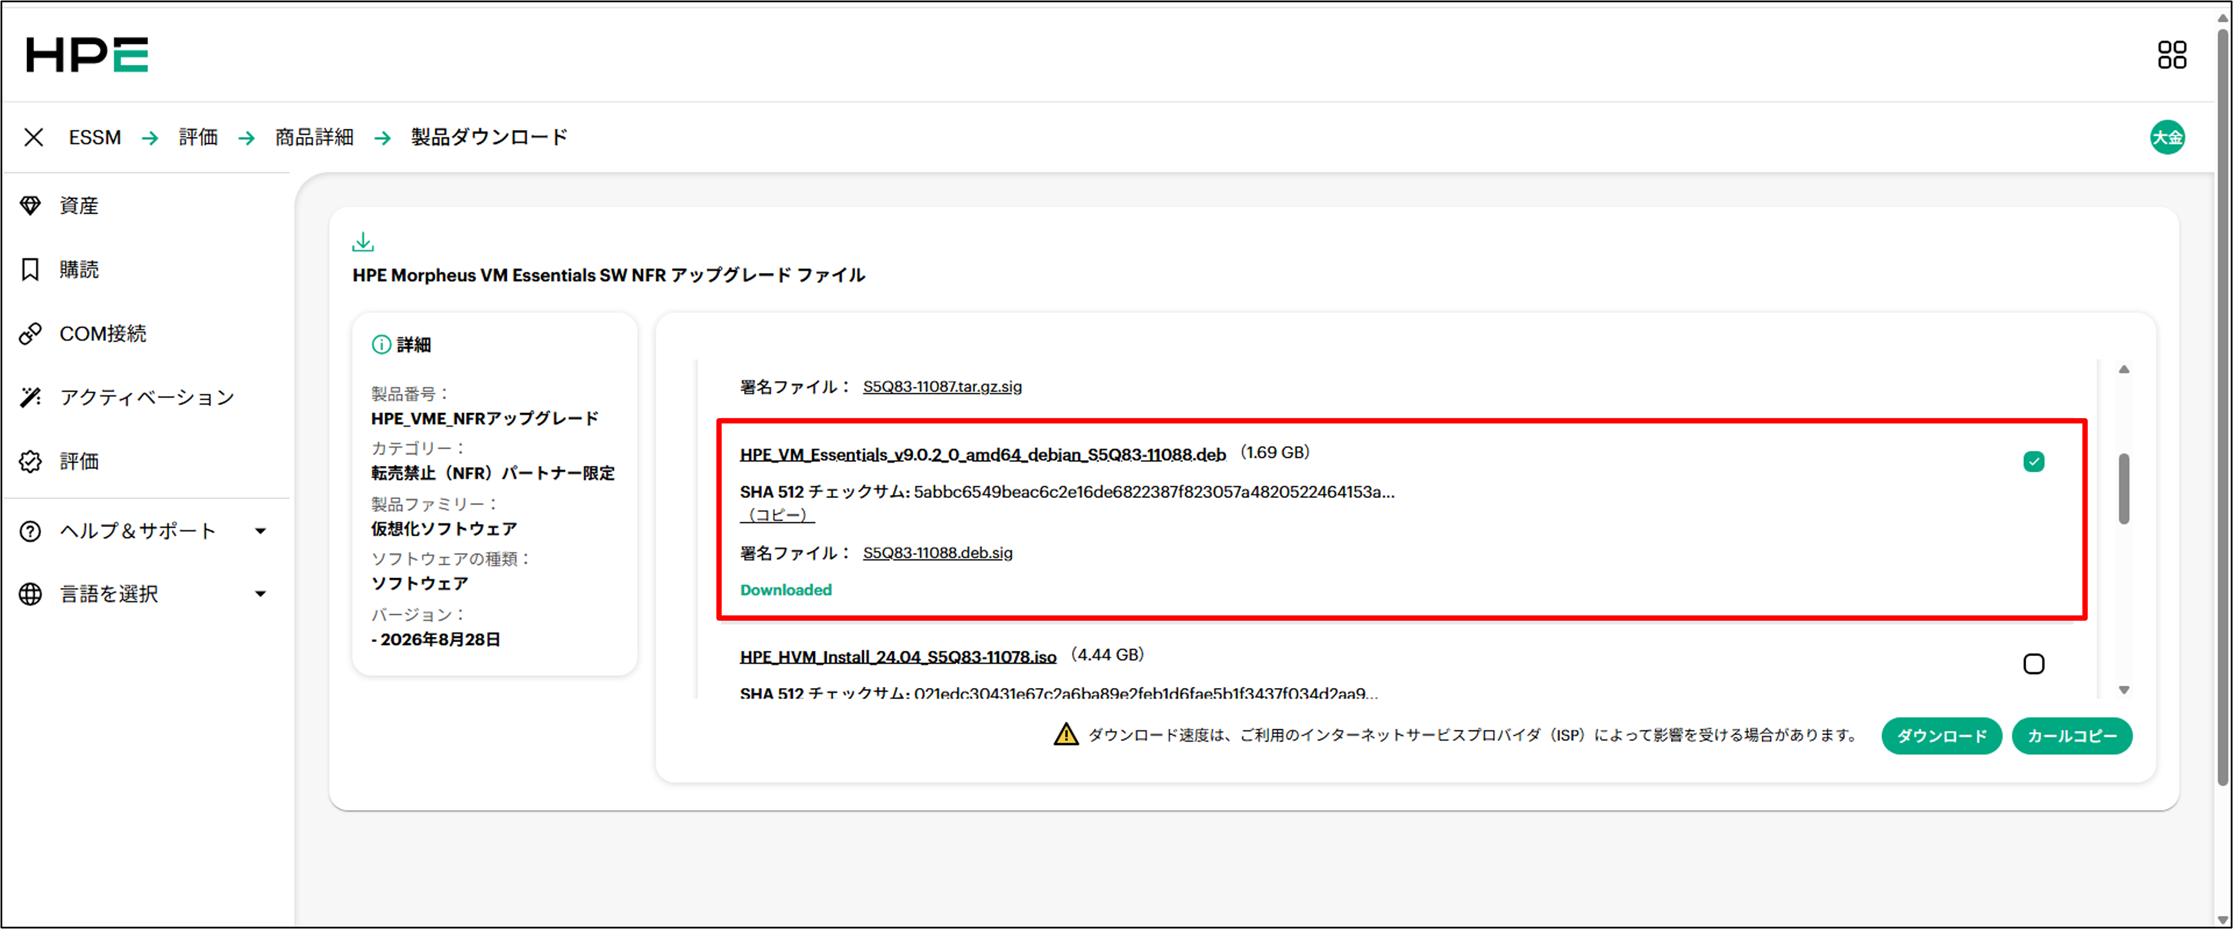Open the app grid icon

click(2171, 55)
